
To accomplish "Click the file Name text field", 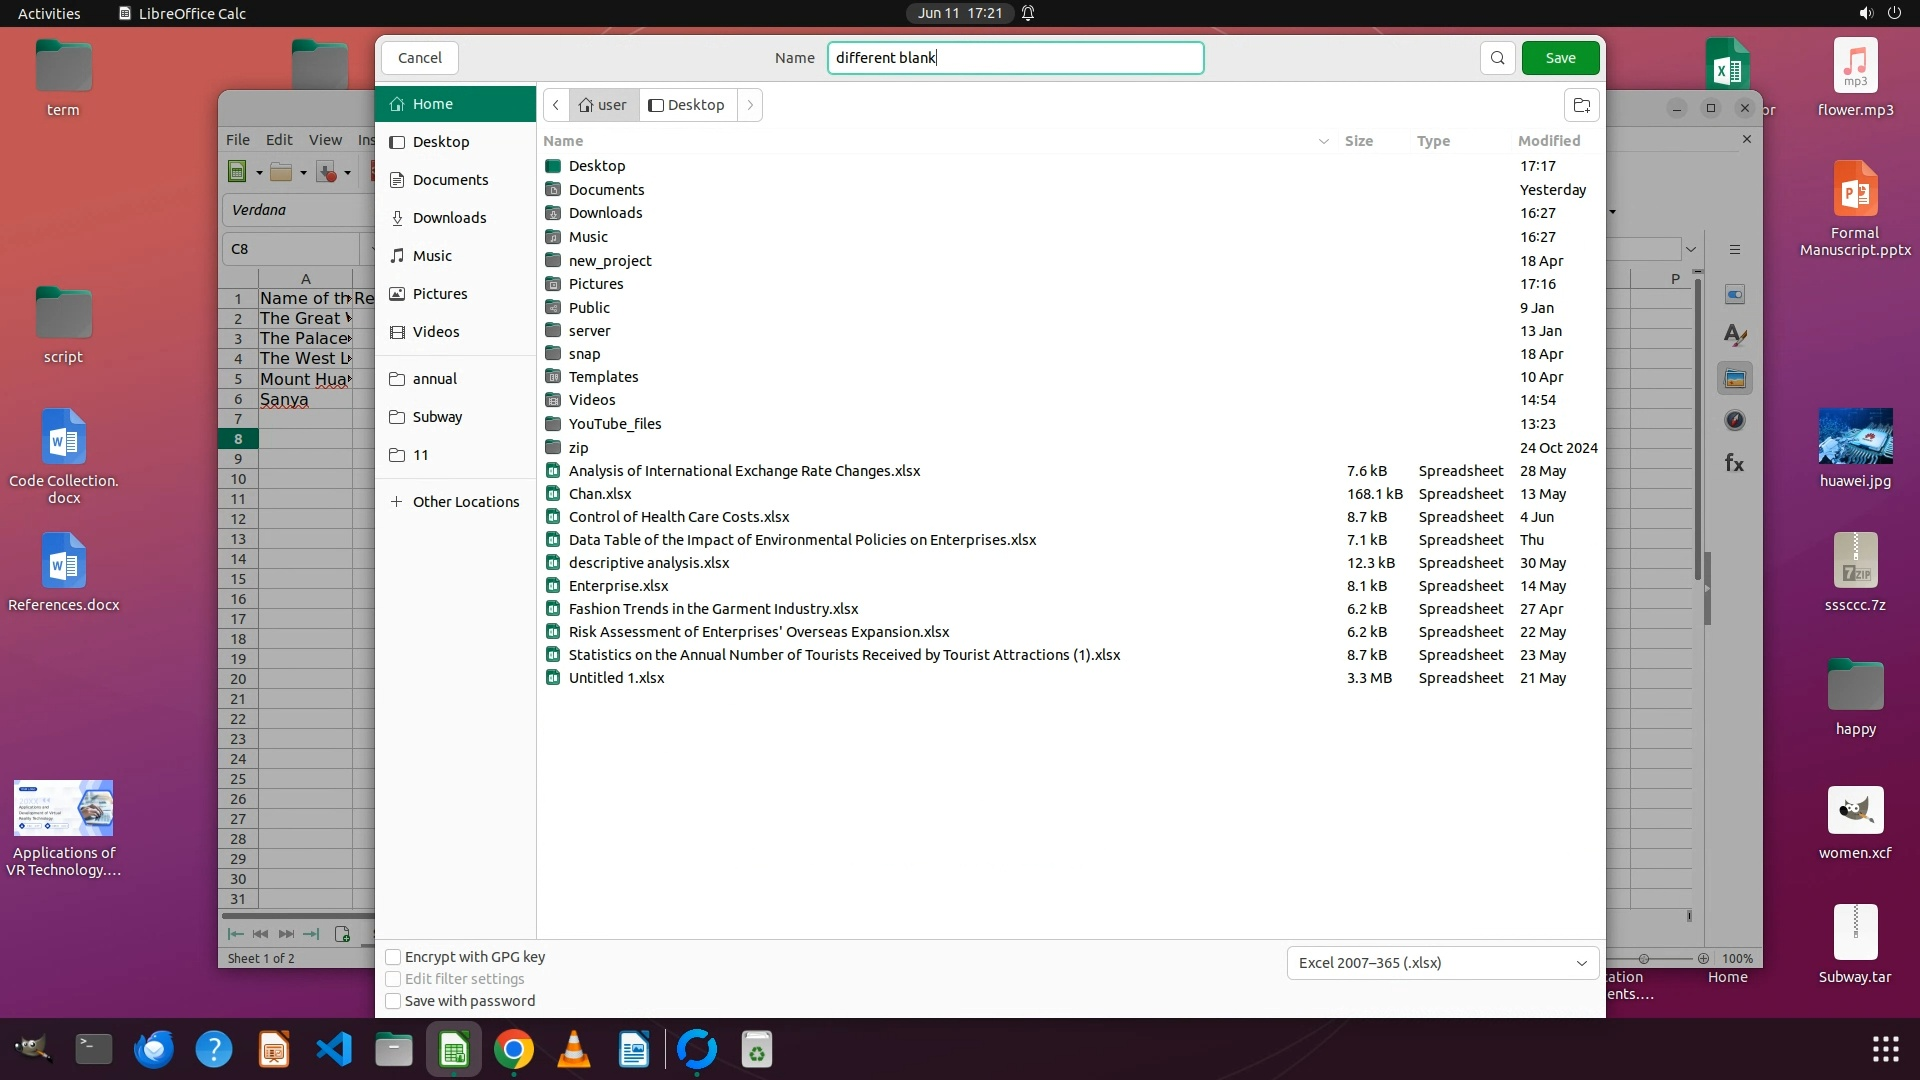I will pos(1015,58).
